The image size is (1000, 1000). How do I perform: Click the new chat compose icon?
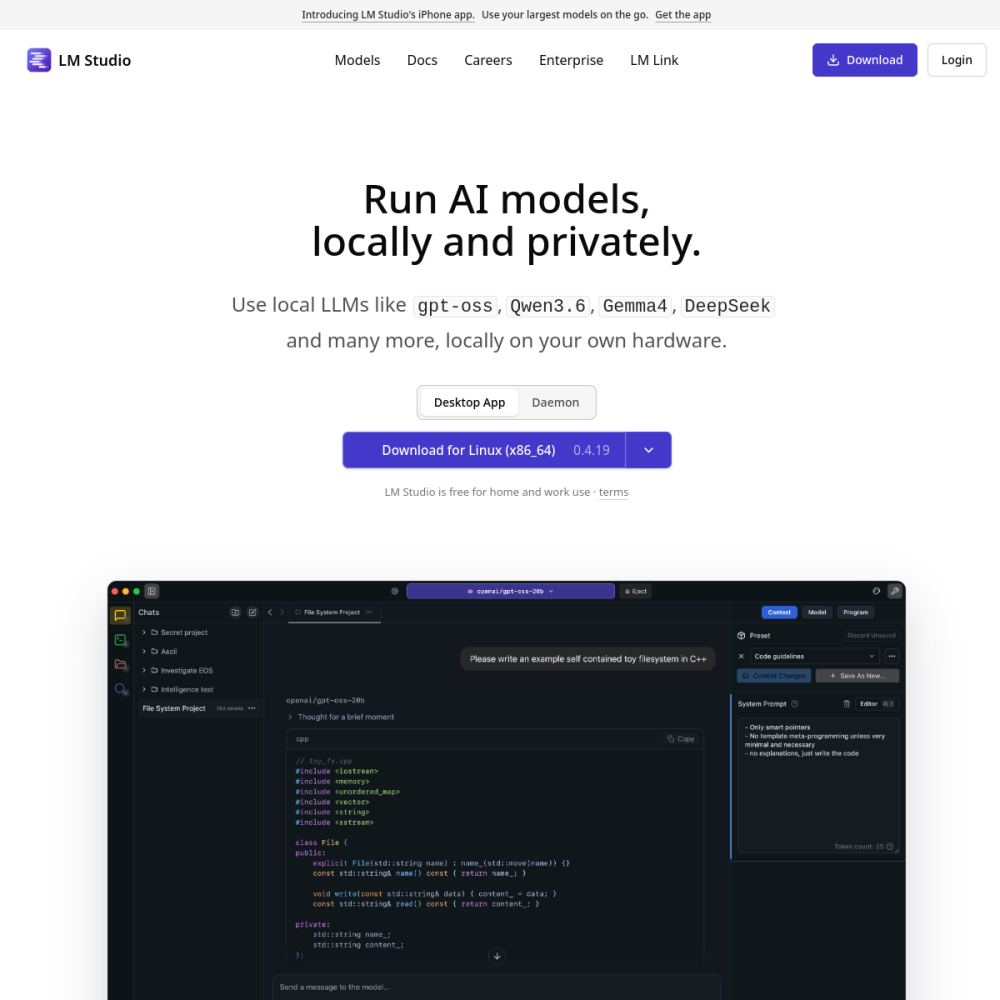point(253,612)
